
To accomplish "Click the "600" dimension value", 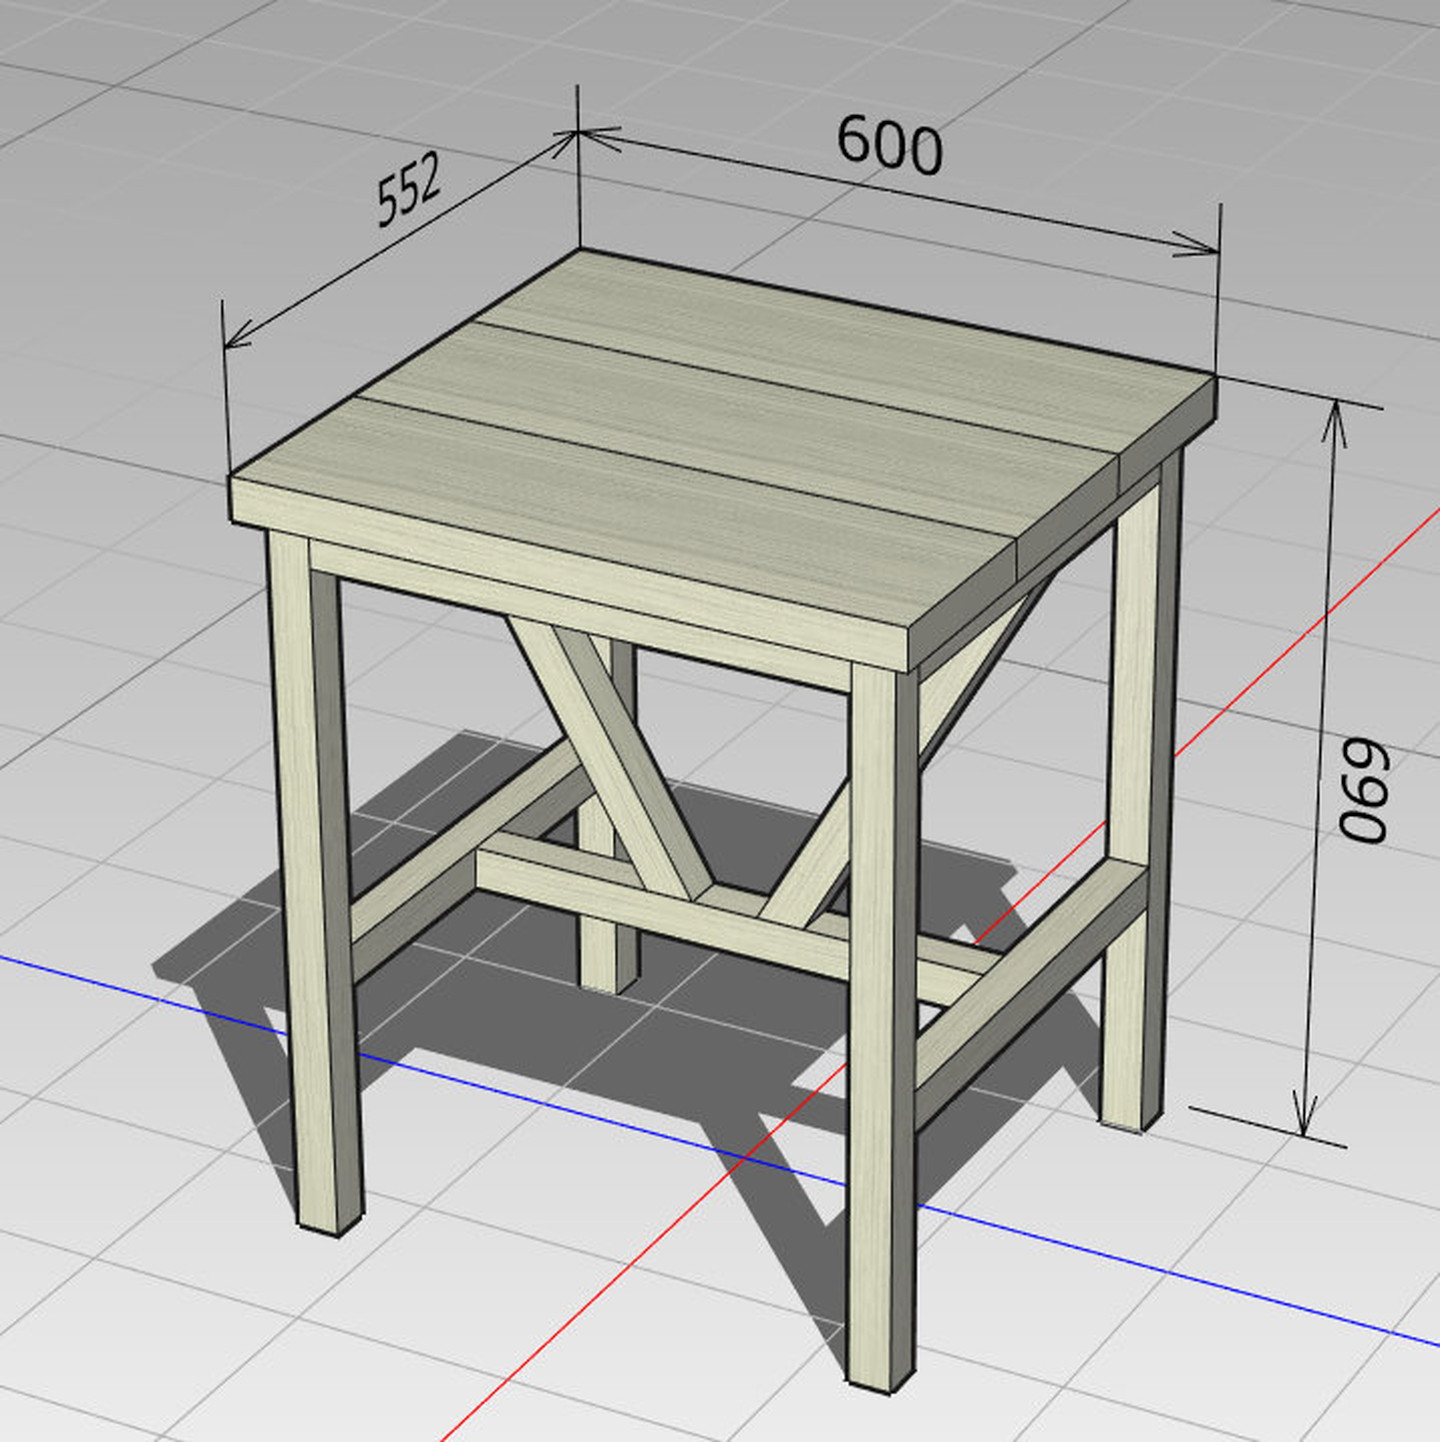I will pos(889,144).
